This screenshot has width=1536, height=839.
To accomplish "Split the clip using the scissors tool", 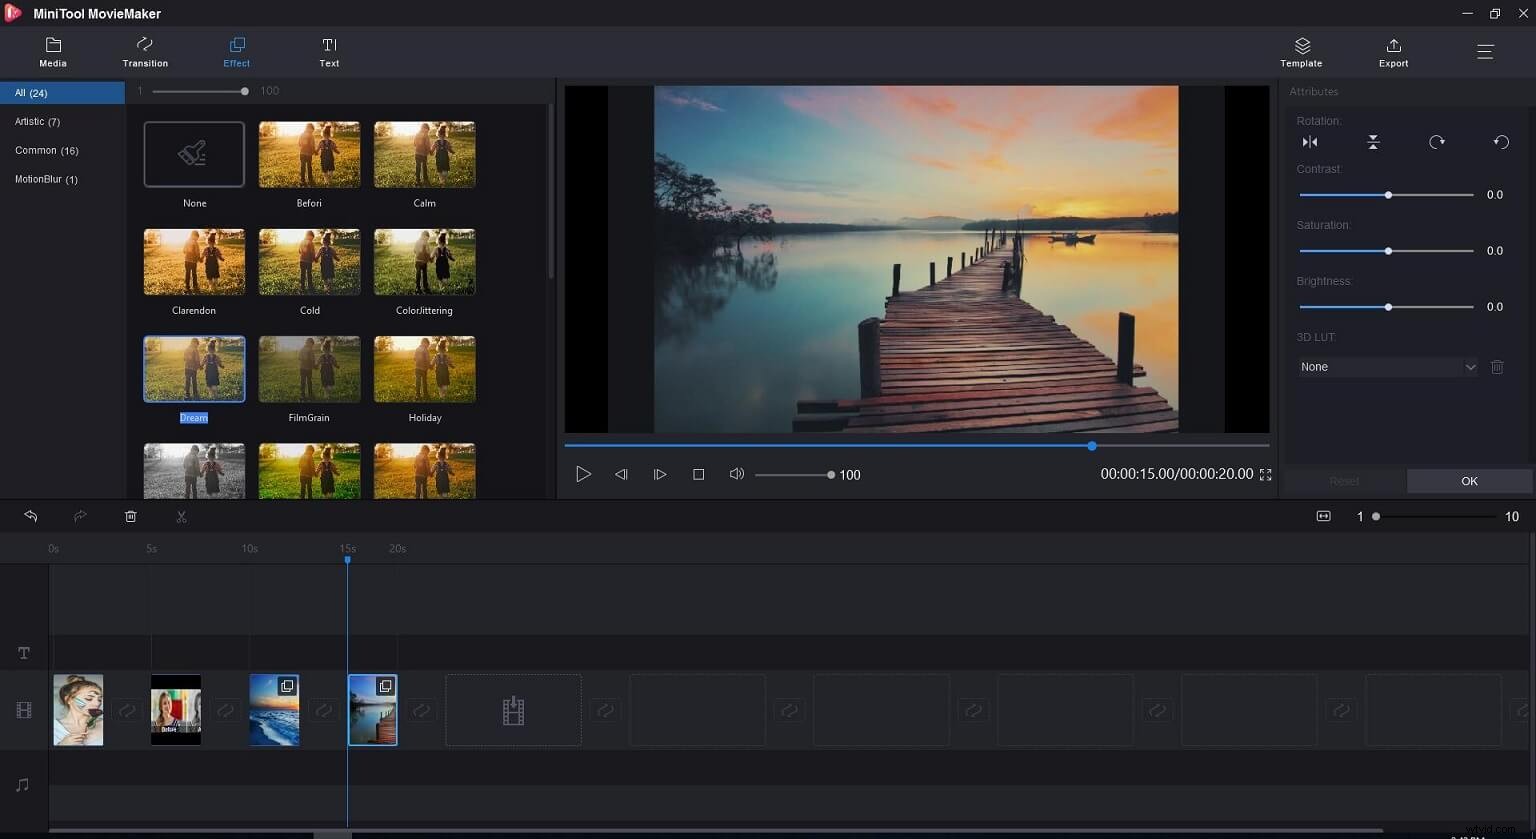I will 181,517.
